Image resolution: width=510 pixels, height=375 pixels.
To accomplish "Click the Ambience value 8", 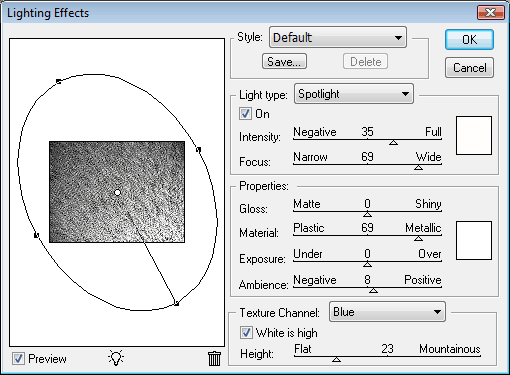I will click(x=367, y=280).
